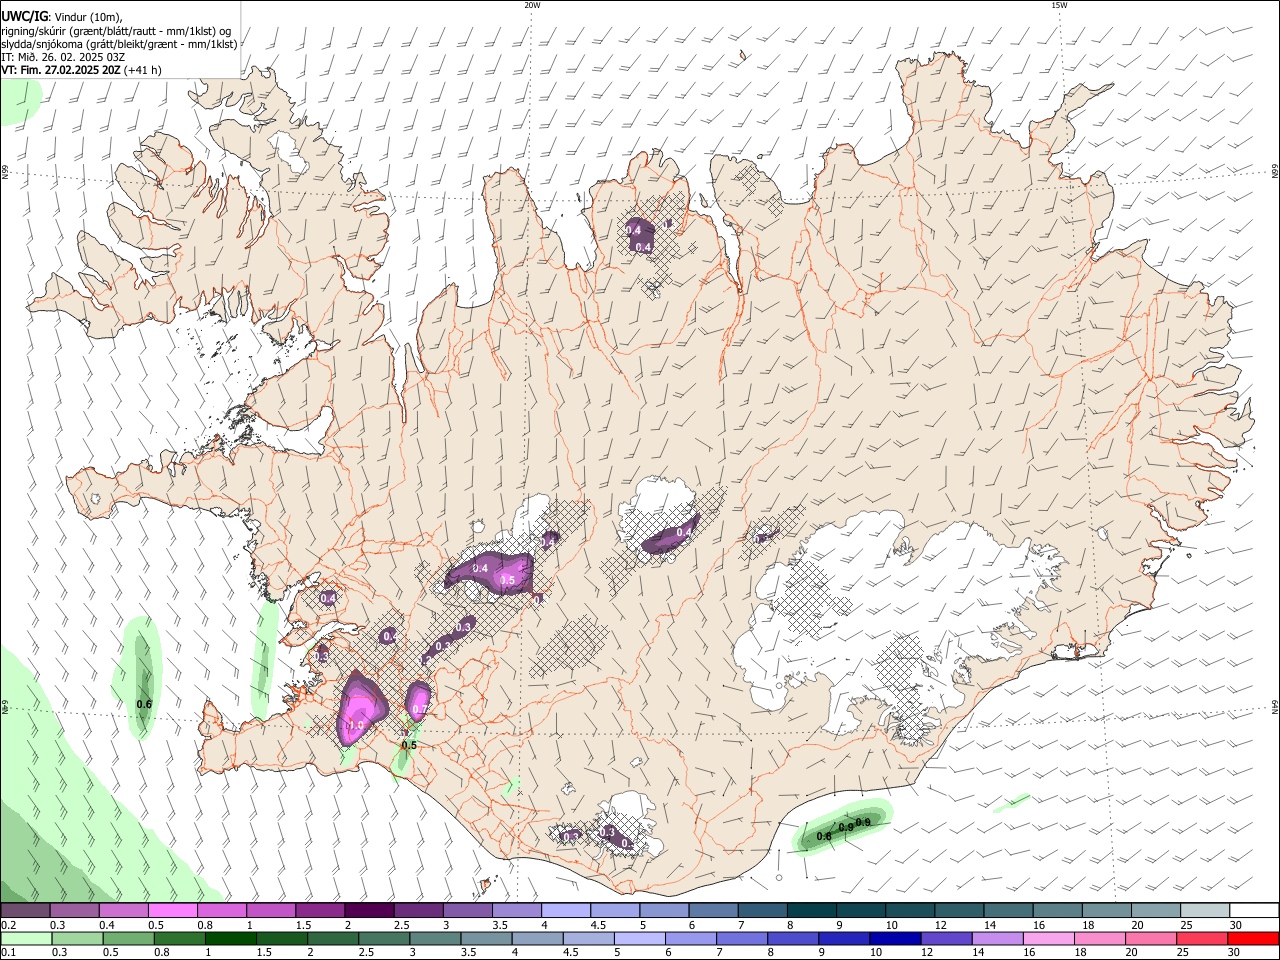The width and height of the screenshot is (1280, 960).
Task: Click the 0.7 snowfall value label
Action: (420, 709)
